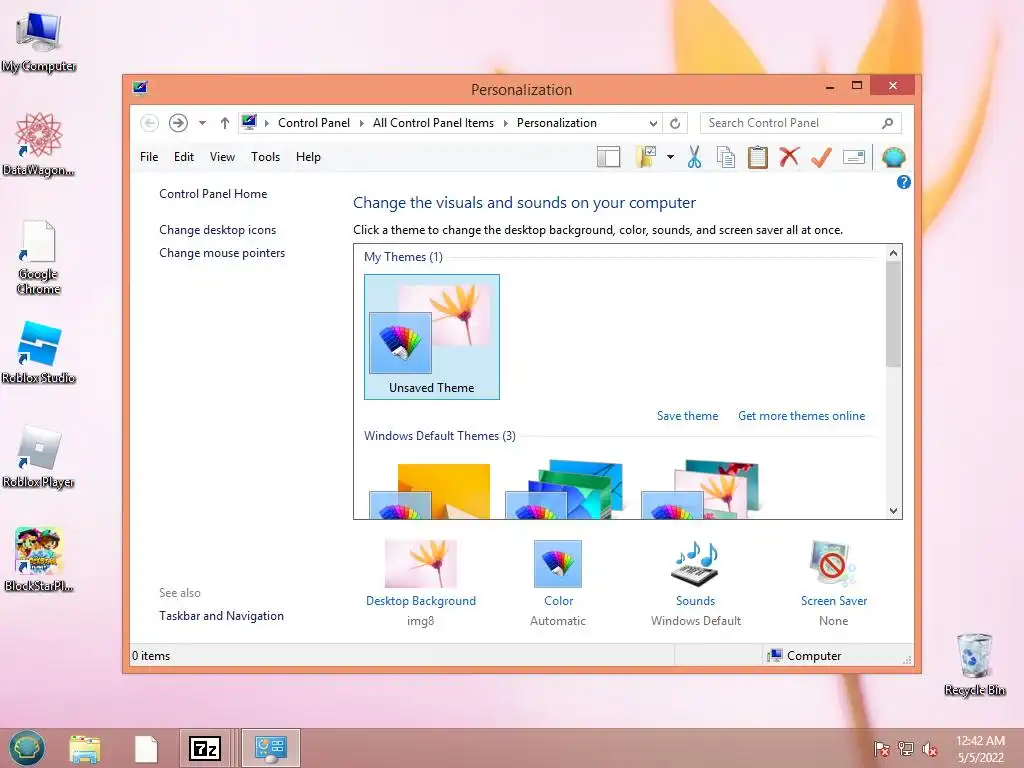Open Change desktop icons link
Image resolution: width=1024 pixels, height=768 pixels.
click(x=217, y=230)
